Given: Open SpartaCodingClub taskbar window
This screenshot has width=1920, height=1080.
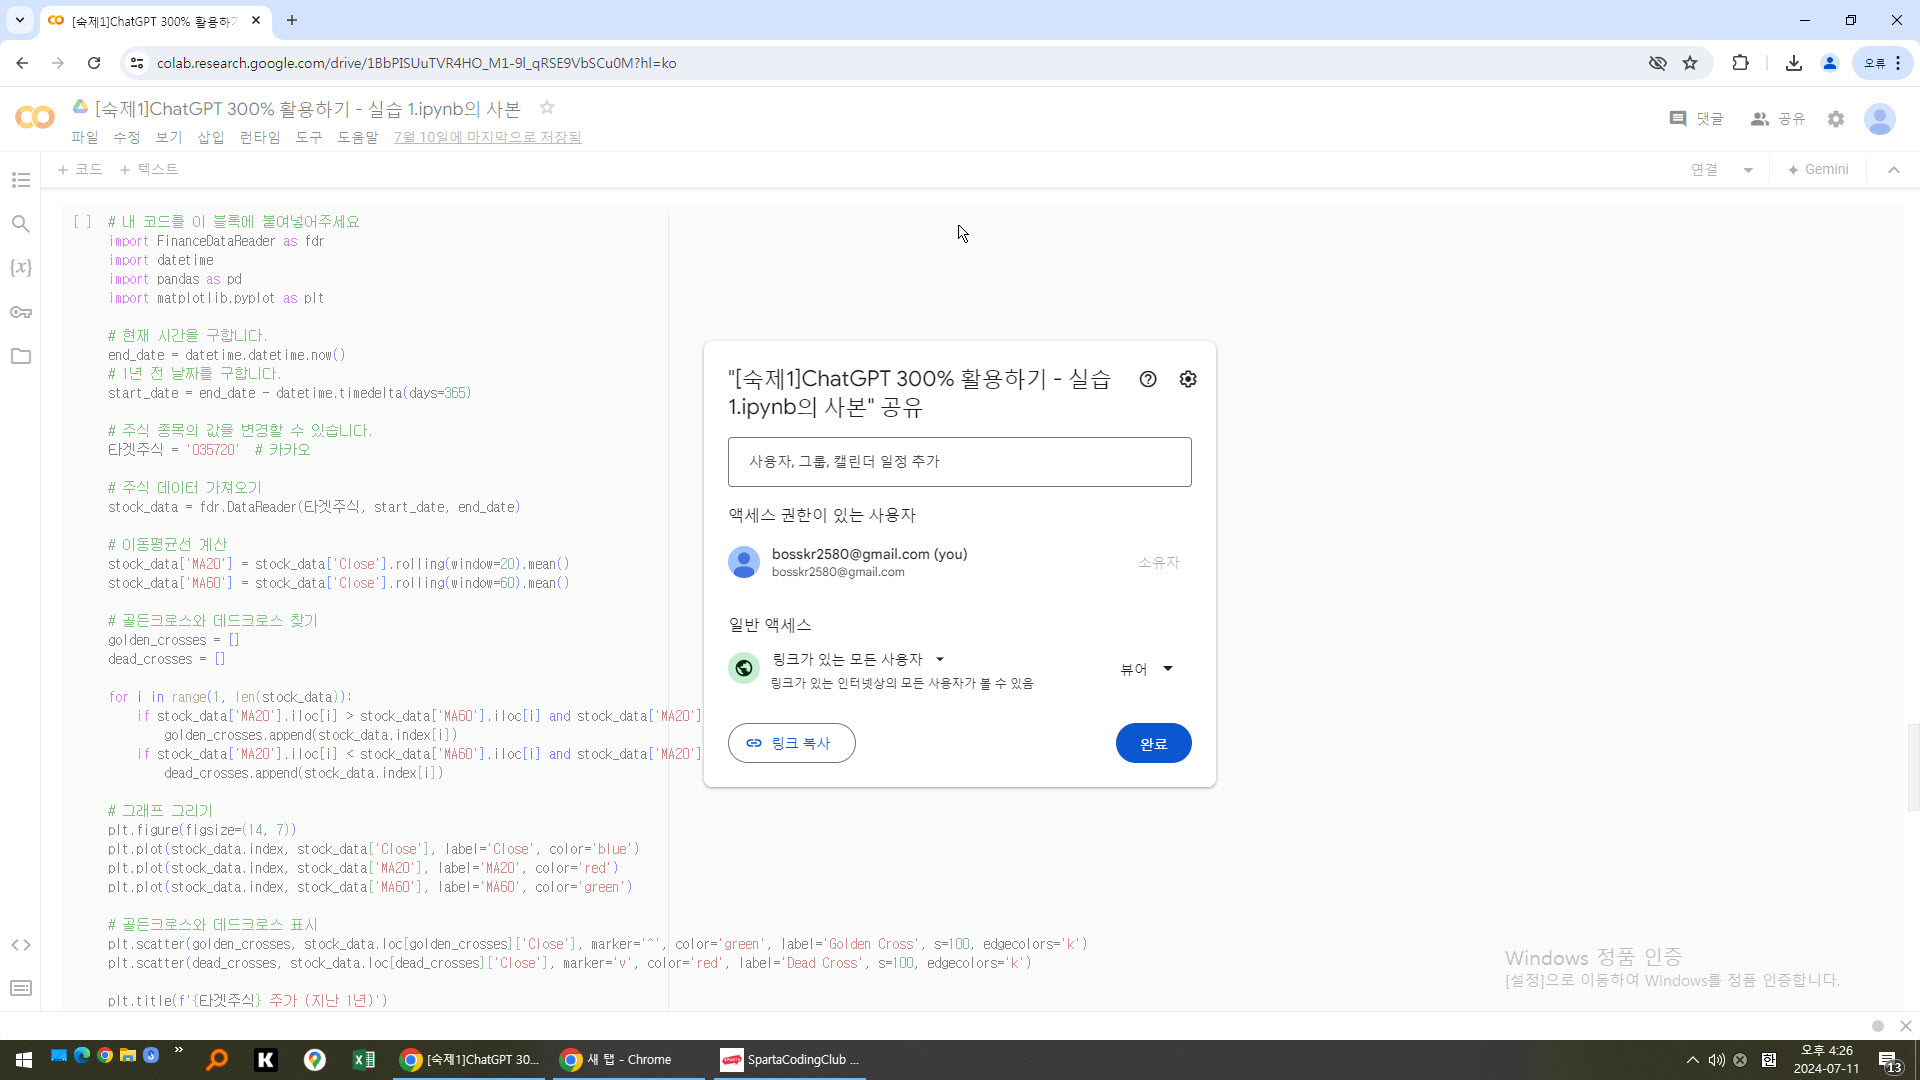Looking at the screenshot, I should pyautogui.click(x=790, y=1060).
